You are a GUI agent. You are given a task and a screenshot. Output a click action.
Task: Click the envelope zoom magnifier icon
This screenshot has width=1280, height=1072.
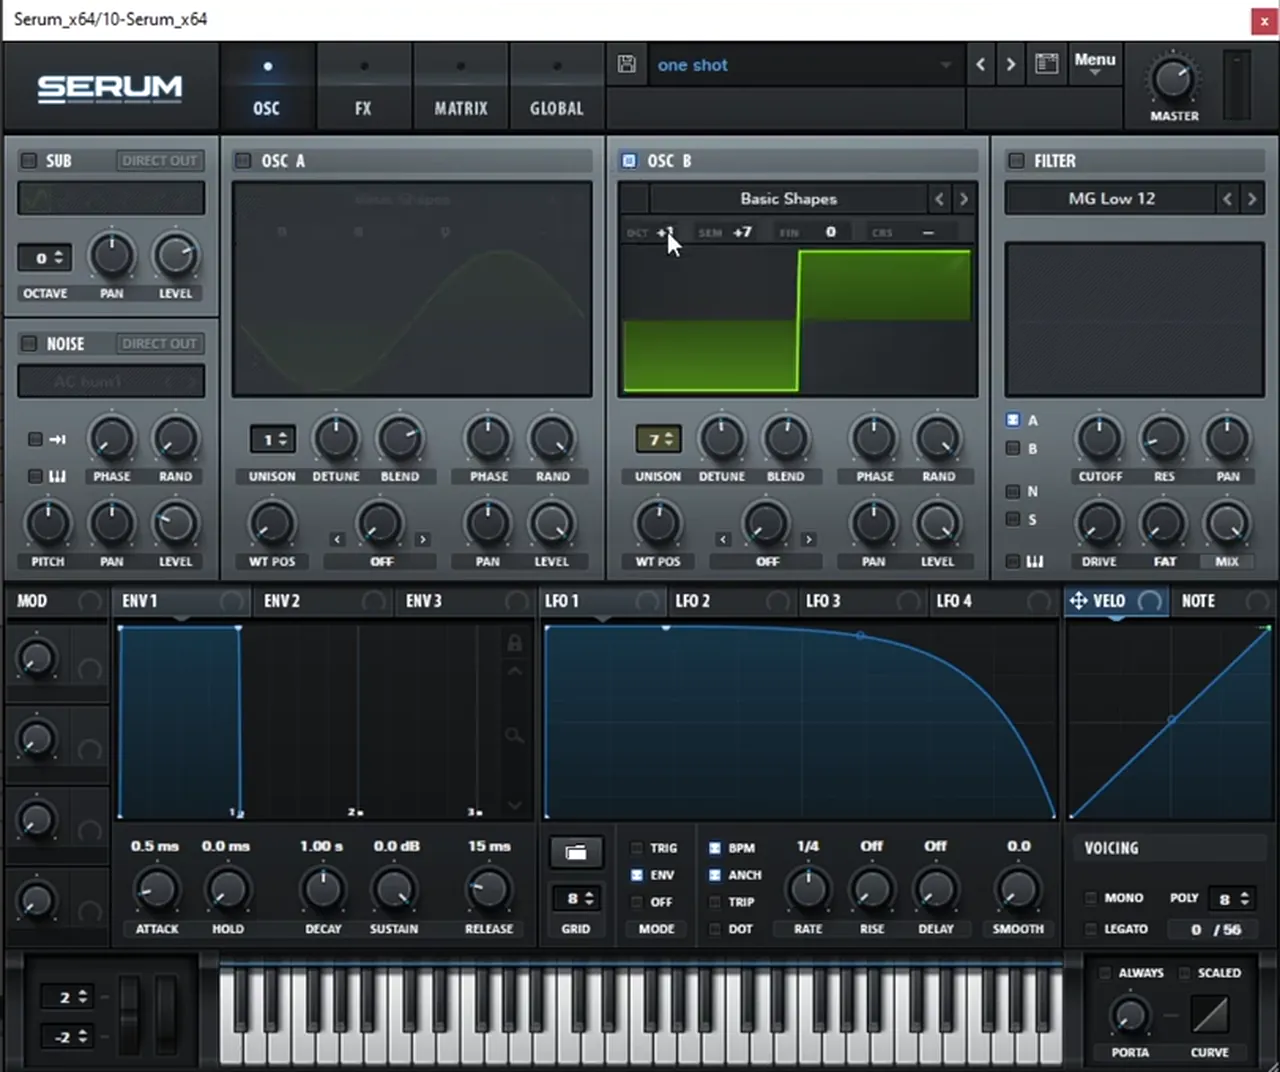514,736
